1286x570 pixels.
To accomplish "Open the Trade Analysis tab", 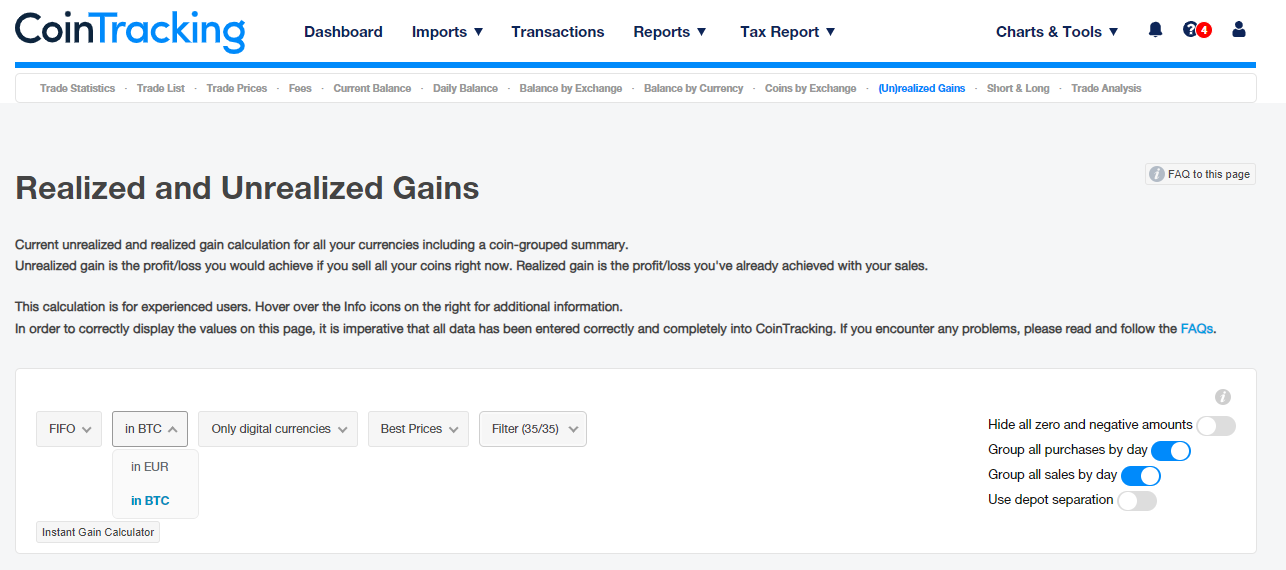I will pyautogui.click(x=1106, y=88).
